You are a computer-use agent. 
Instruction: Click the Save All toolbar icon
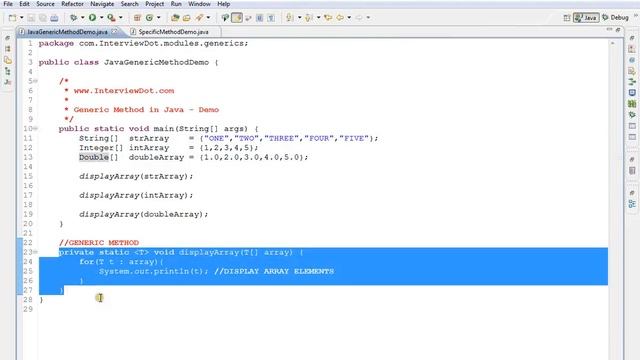[x=42, y=18]
